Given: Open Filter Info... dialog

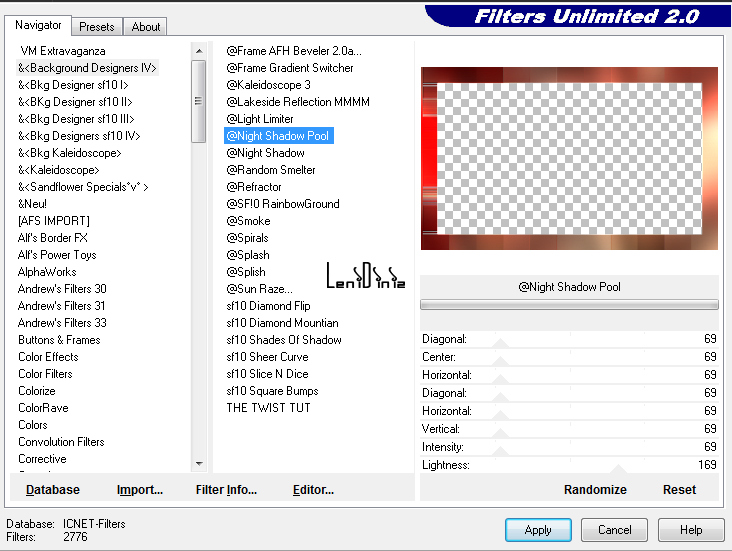Looking at the screenshot, I should point(226,490).
